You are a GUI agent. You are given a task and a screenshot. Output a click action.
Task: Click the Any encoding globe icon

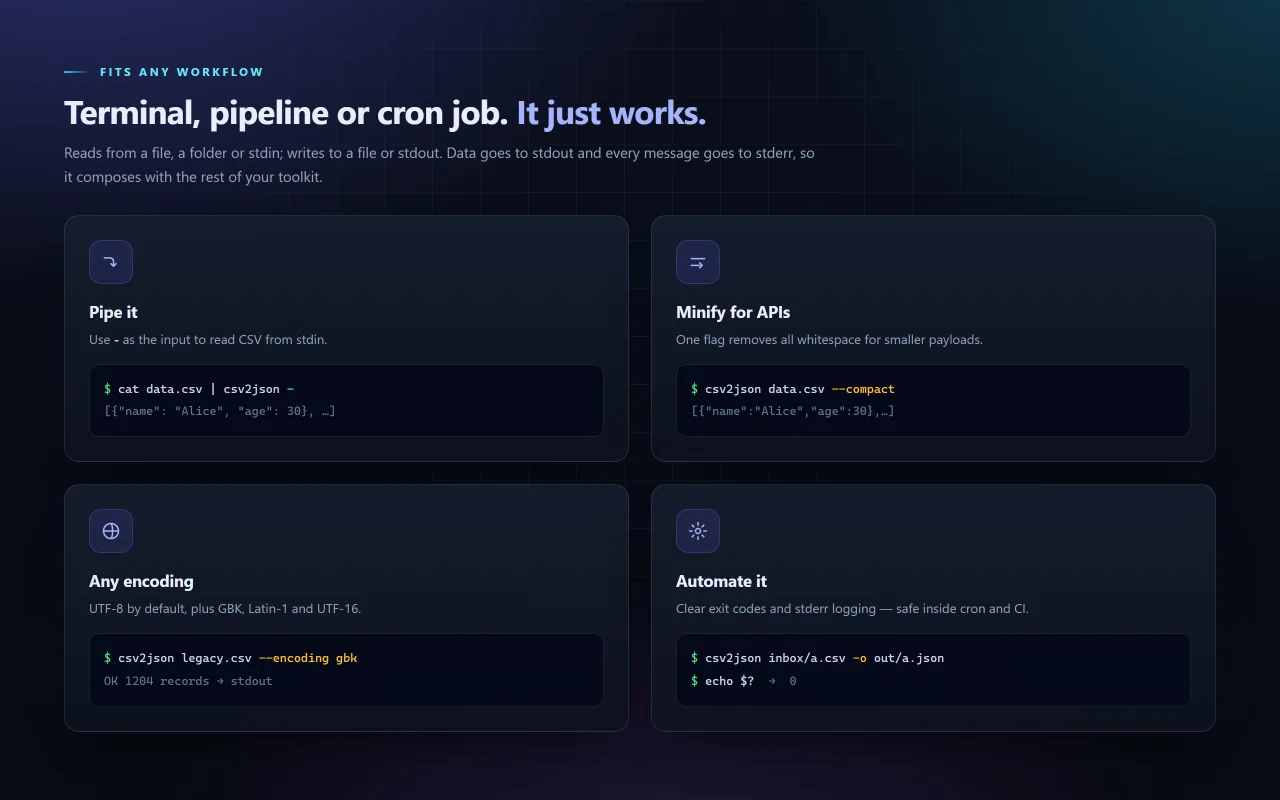coord(111,531)
